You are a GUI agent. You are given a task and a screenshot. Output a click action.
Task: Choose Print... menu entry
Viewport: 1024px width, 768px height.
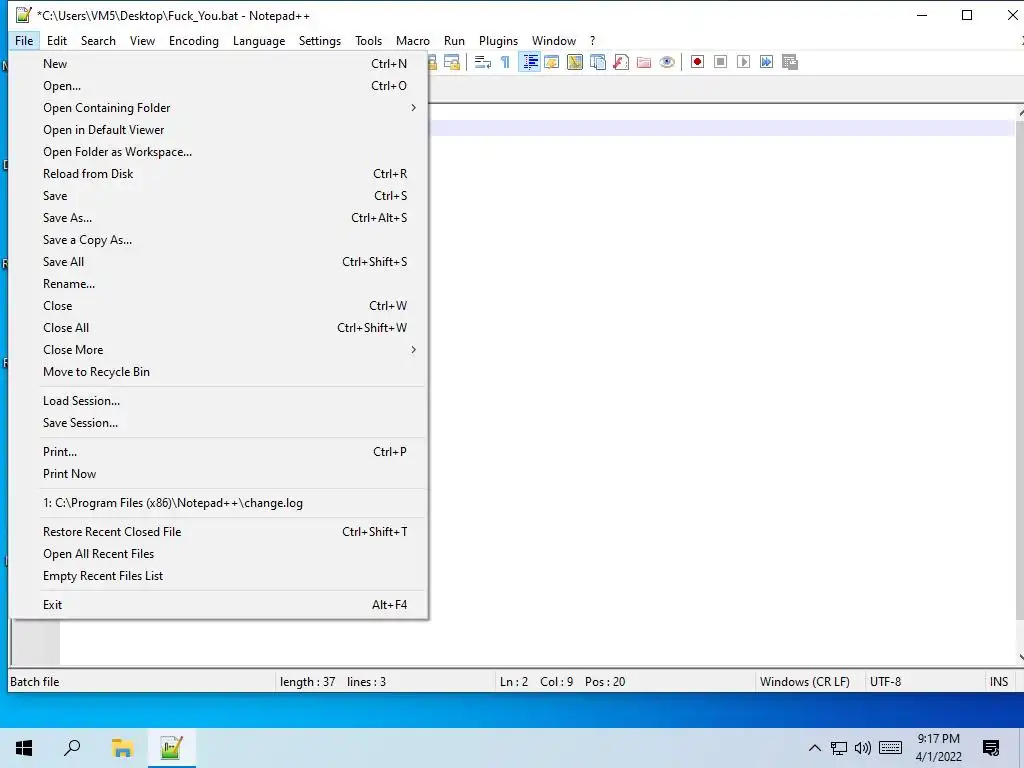point(219,452)
